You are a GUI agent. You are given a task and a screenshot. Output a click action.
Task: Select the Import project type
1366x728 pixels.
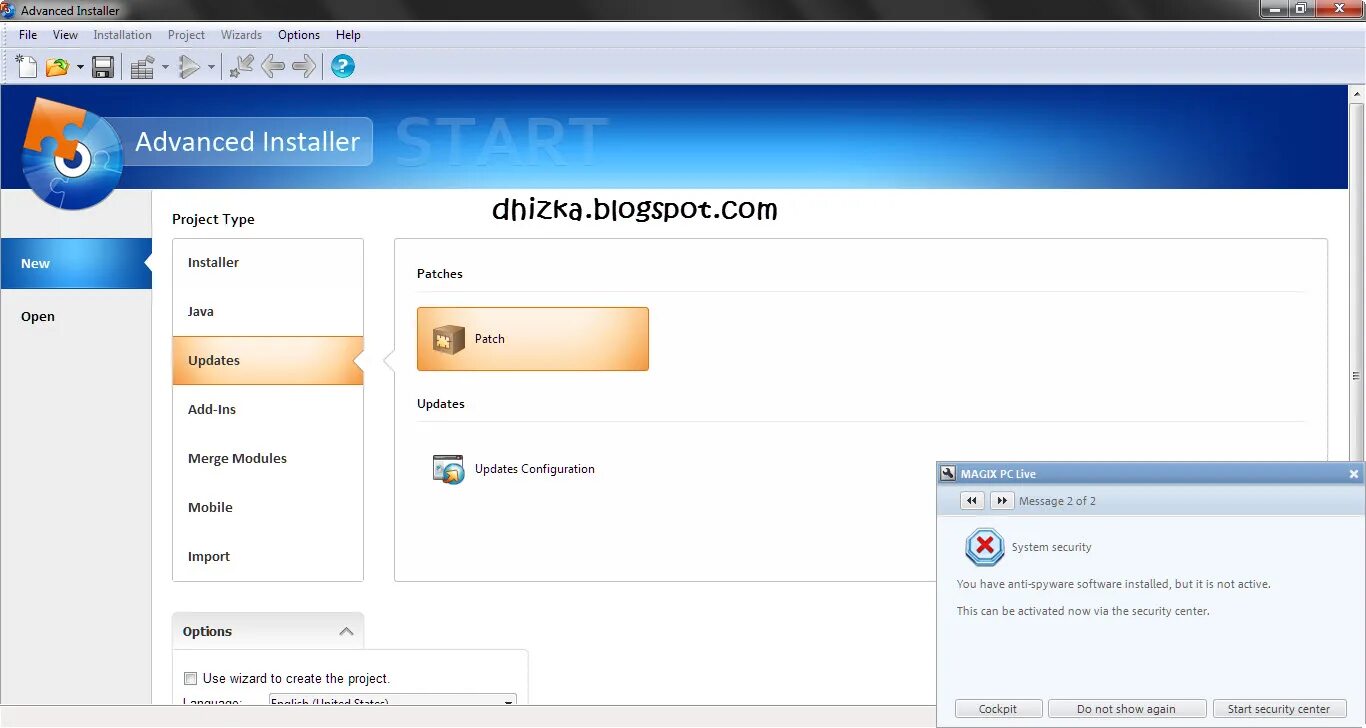point(268,556)
